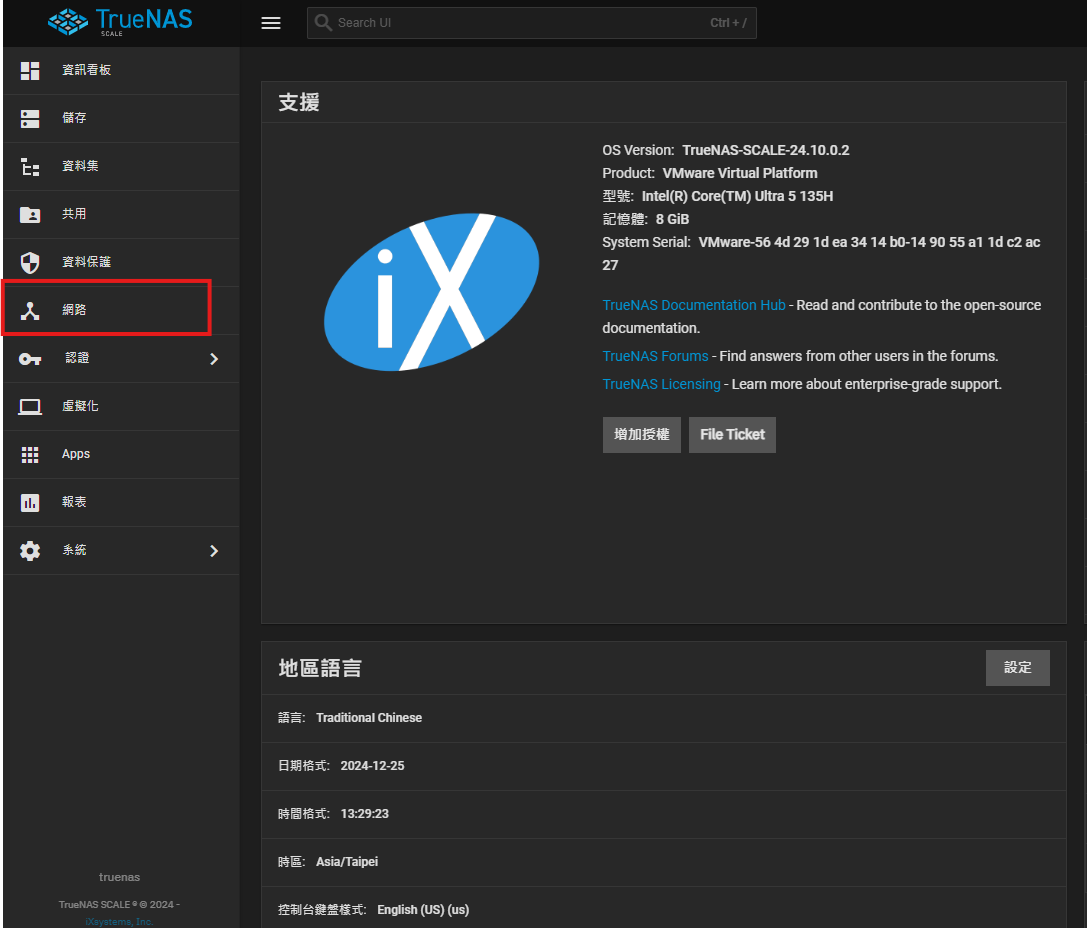
Task: Click the virtualization (虛擬化) laptop icon
Action: [x=30, y=406]
